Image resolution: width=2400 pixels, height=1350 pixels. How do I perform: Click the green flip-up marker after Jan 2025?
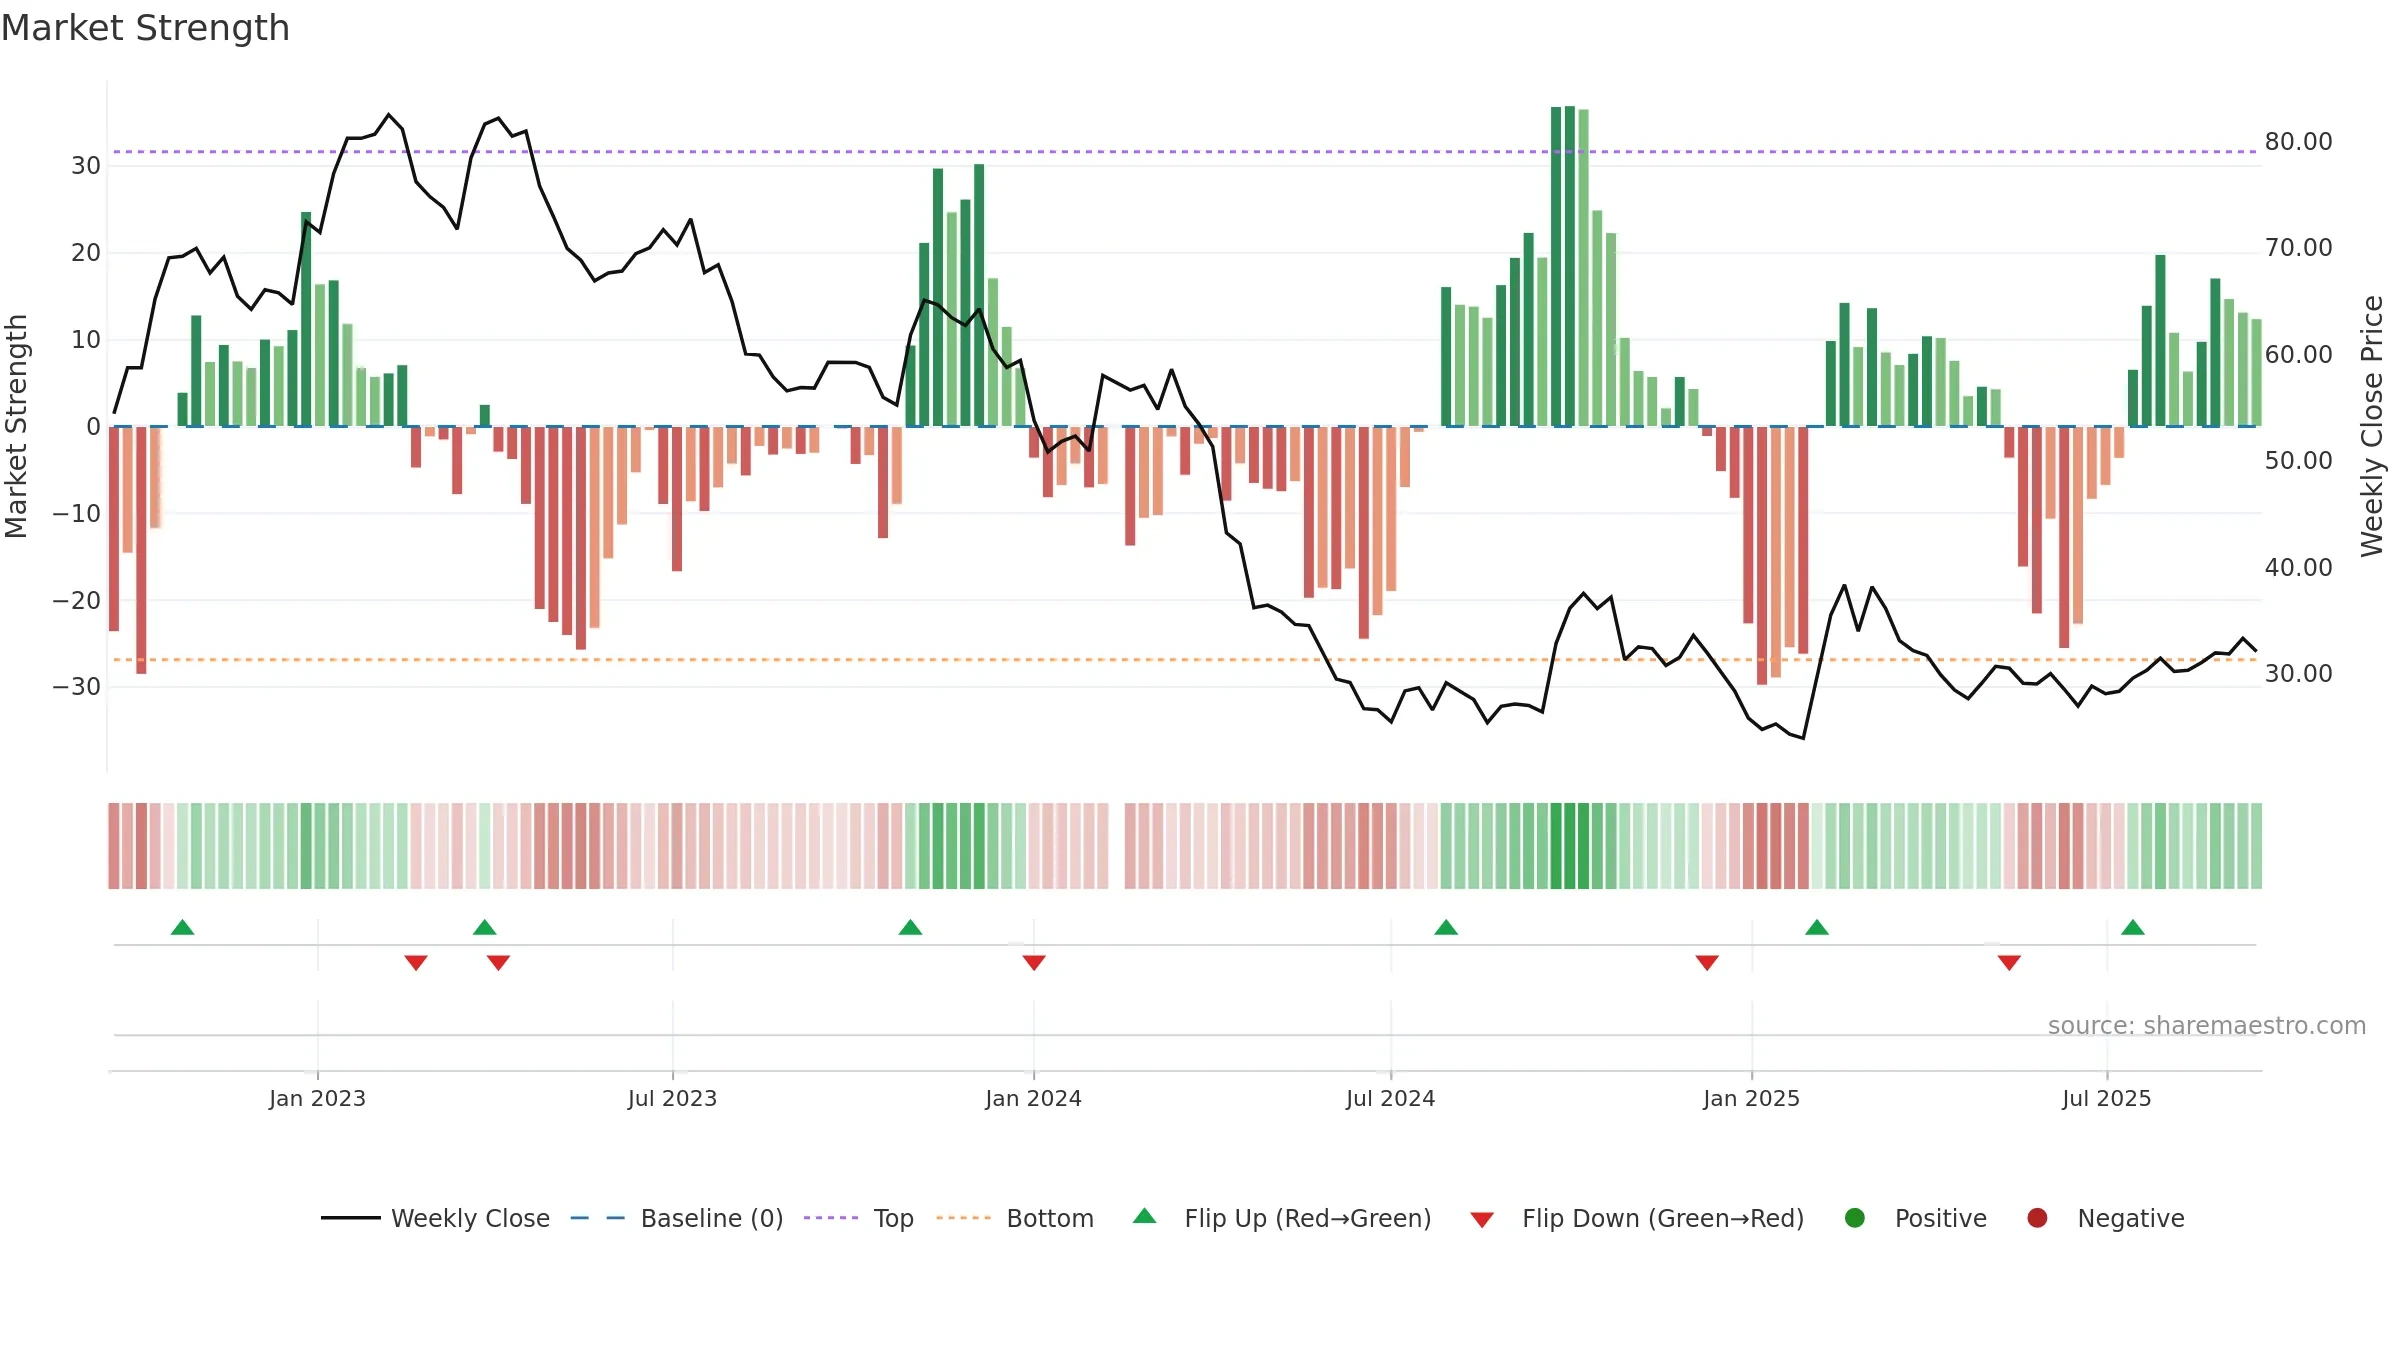pos(1817,927)
